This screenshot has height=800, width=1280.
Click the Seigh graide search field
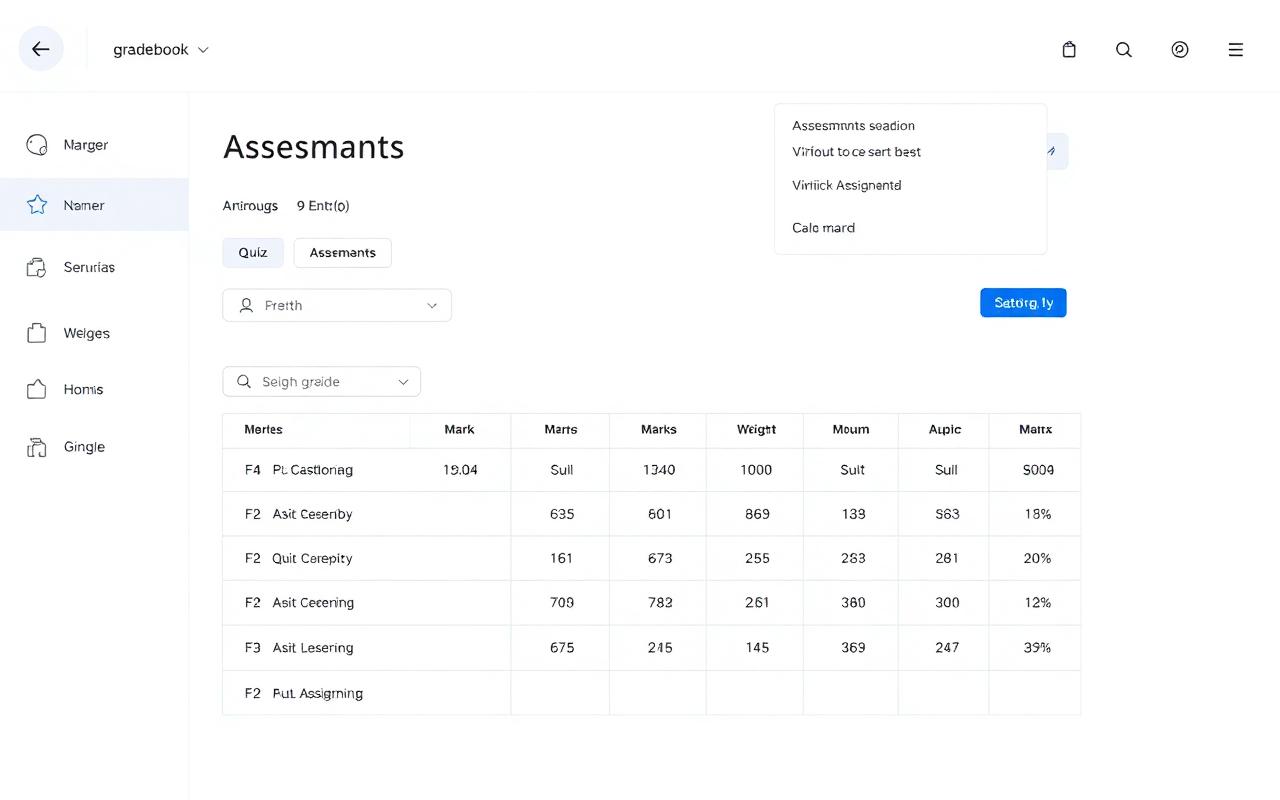click(321, 382)
